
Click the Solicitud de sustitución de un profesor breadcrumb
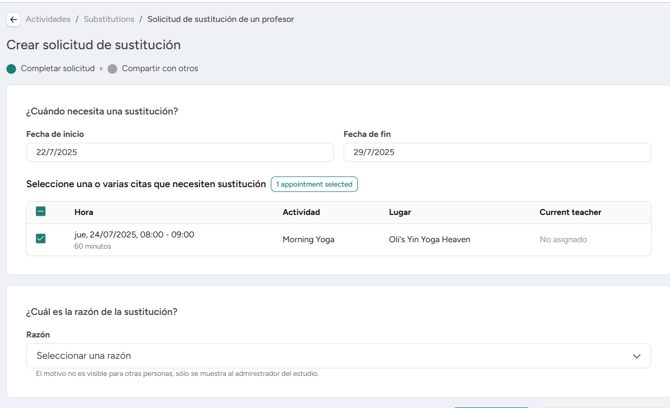coord(220,19)
